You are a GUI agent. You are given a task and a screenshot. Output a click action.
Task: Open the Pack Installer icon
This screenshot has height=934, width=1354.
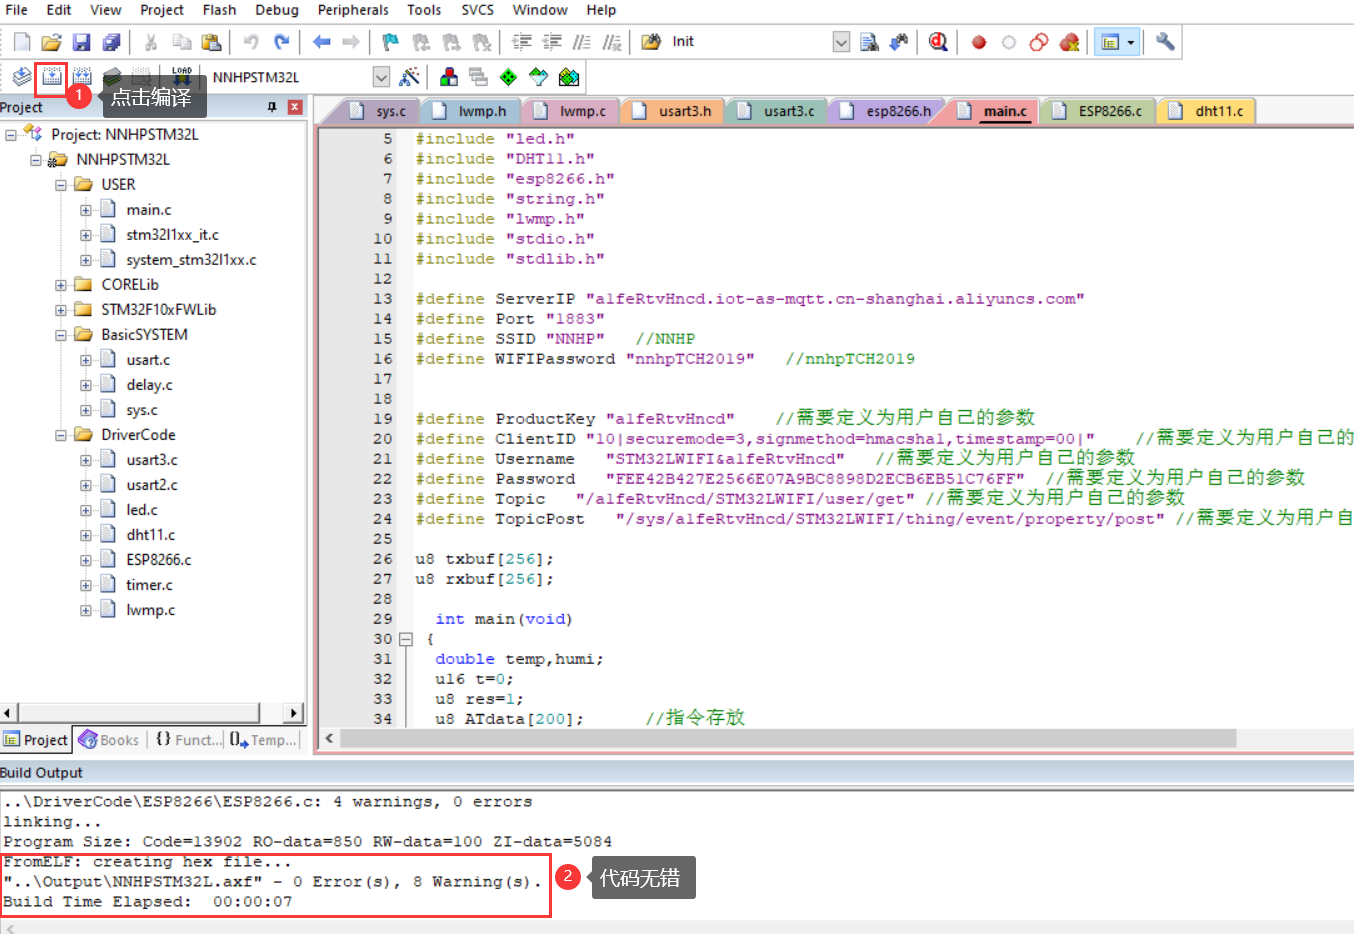(569, 77)
